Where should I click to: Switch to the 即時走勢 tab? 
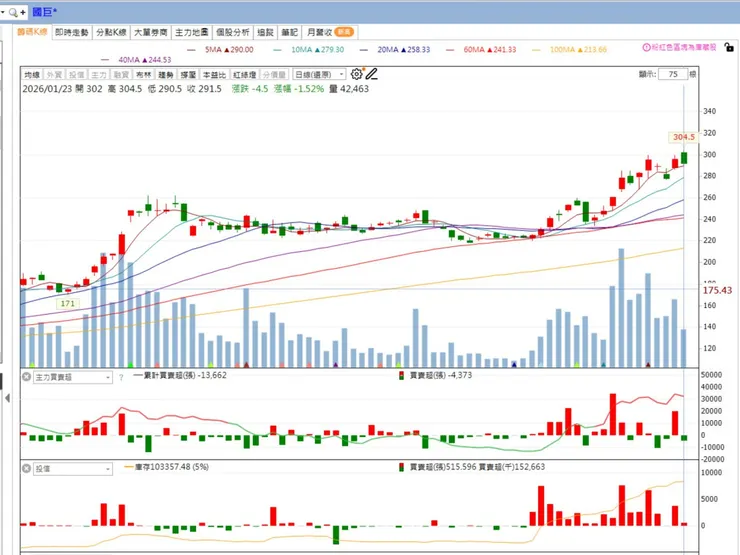coord(72,32)
